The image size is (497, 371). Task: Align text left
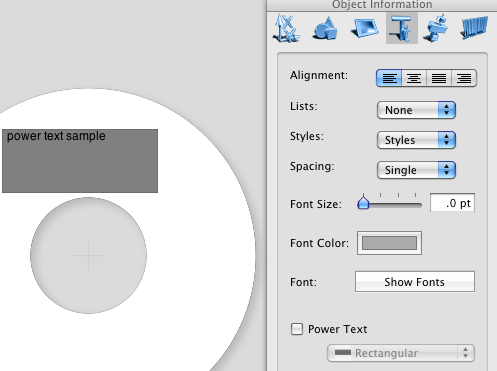click(x=389, y=78)
